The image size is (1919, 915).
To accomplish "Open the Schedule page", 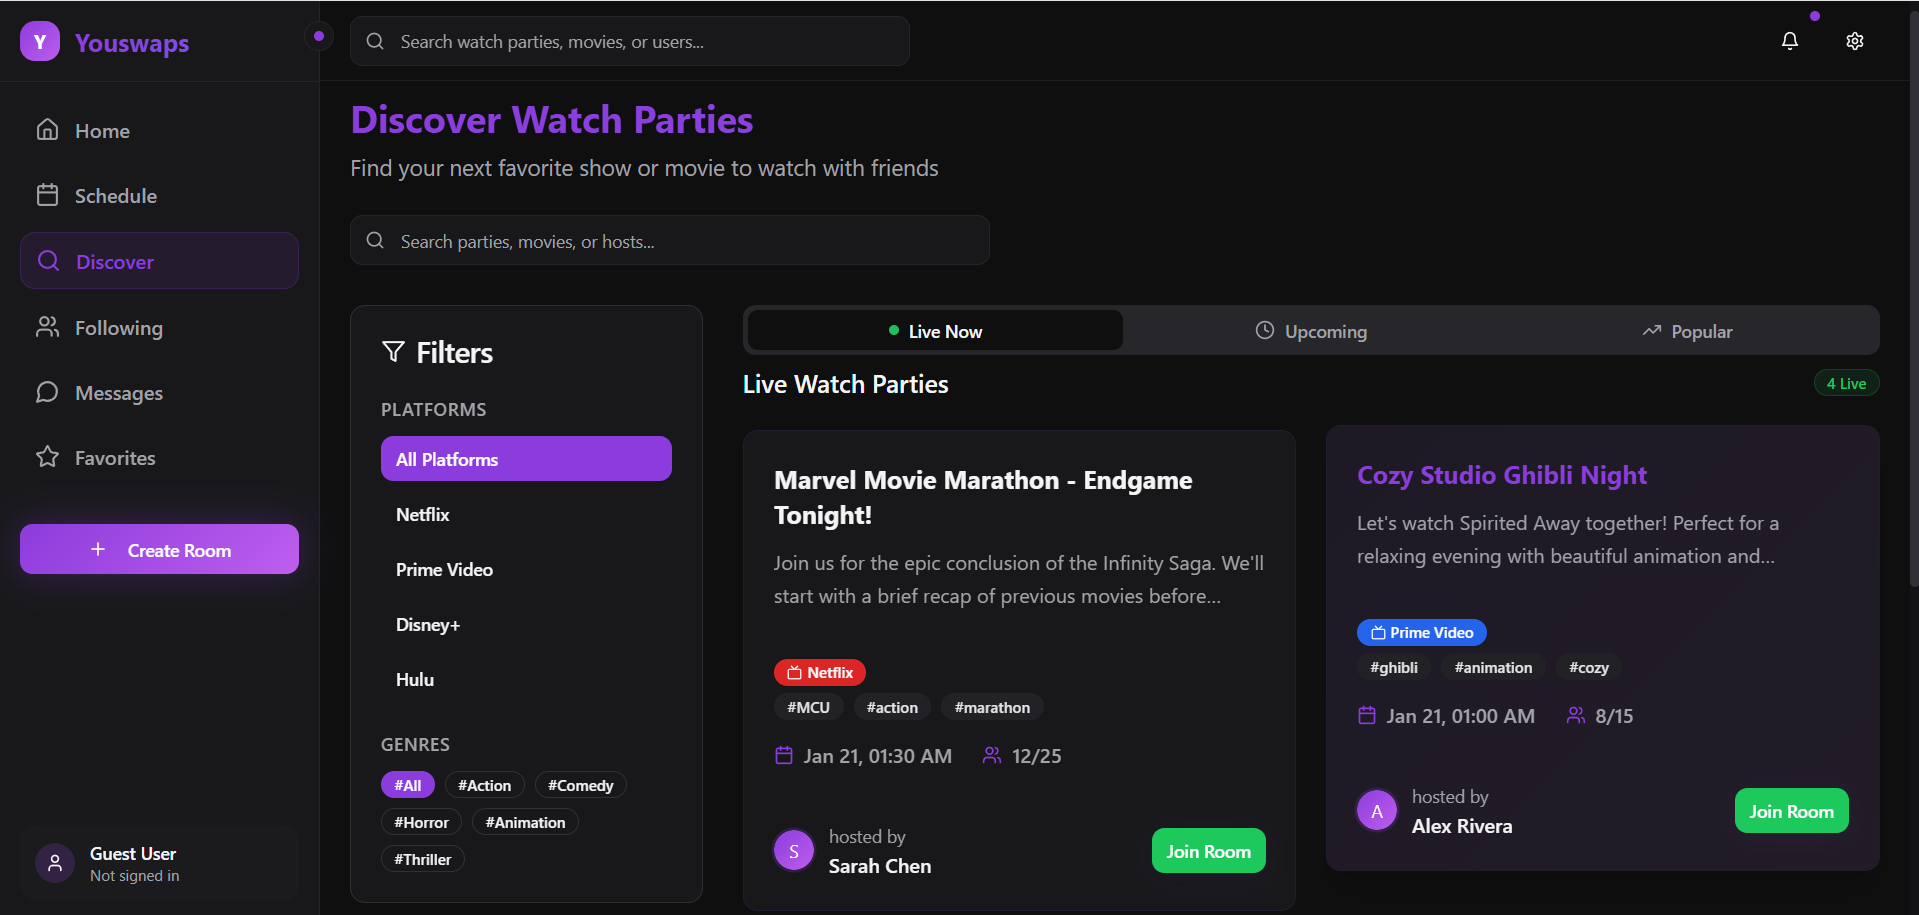I will (x=115, y=196).
